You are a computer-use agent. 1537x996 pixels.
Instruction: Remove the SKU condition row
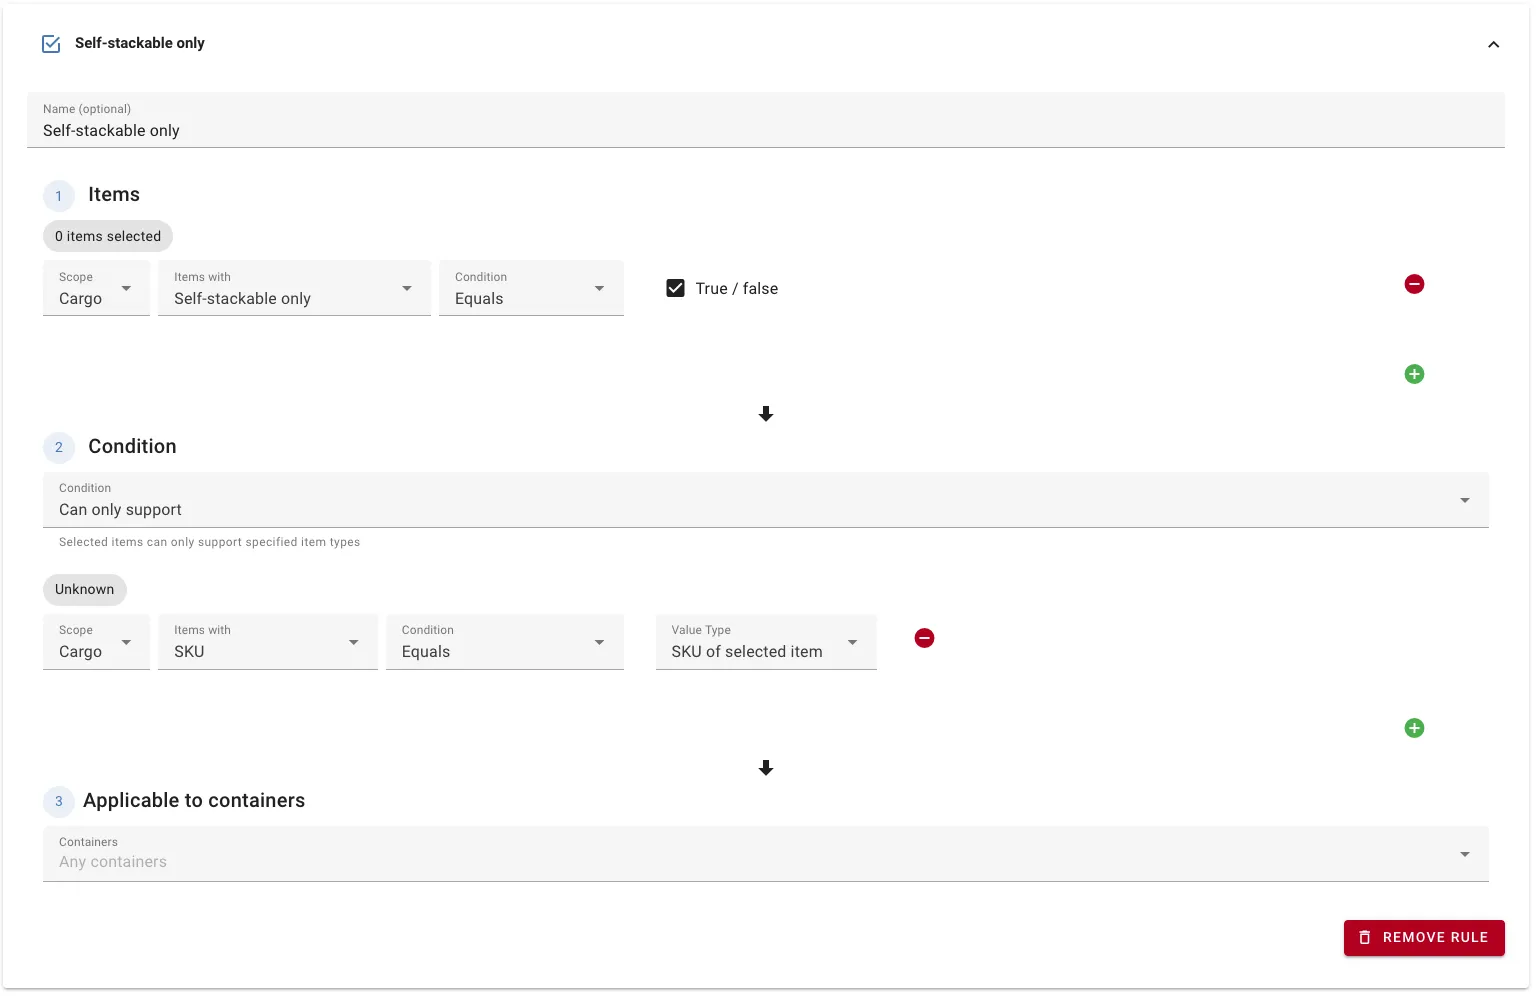[923, 637]
